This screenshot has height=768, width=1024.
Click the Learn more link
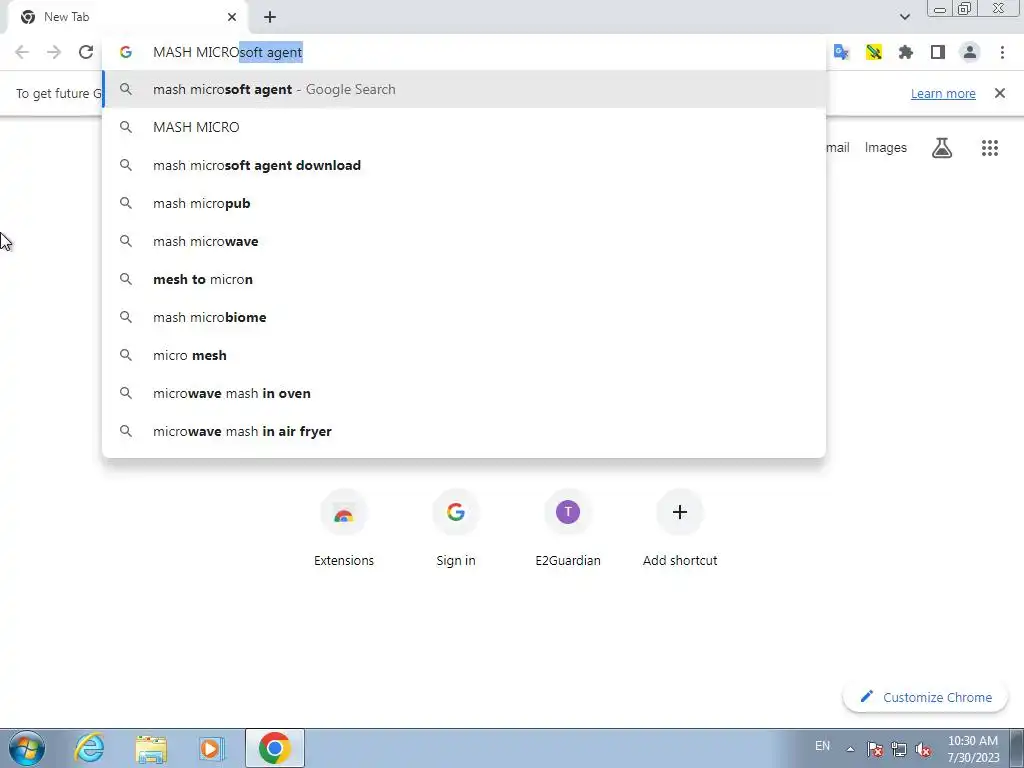(943, 93)
